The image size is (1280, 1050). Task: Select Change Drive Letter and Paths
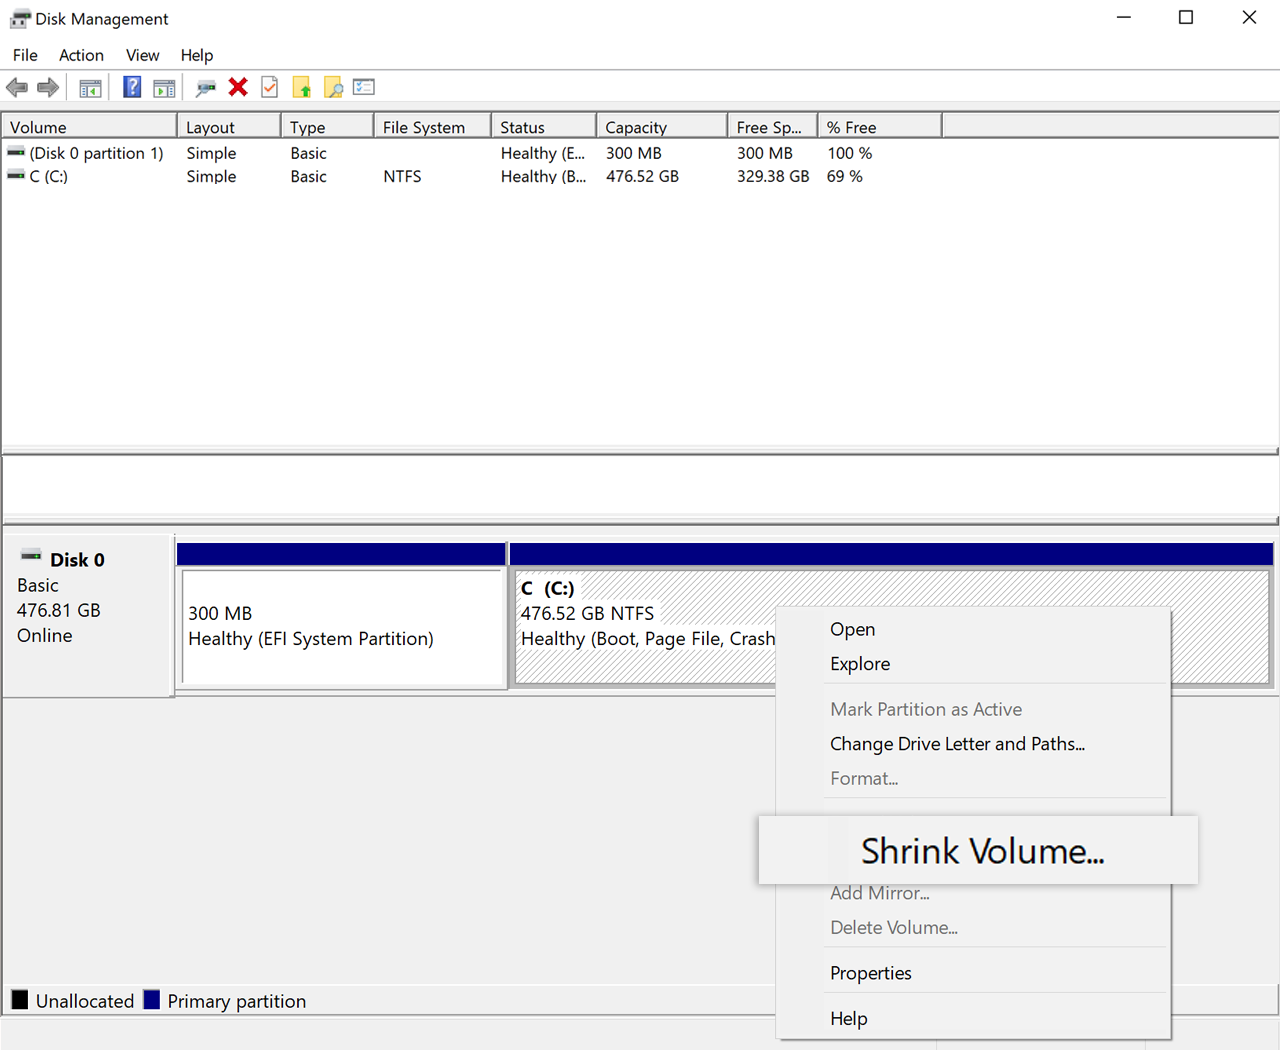coord(957,744)
